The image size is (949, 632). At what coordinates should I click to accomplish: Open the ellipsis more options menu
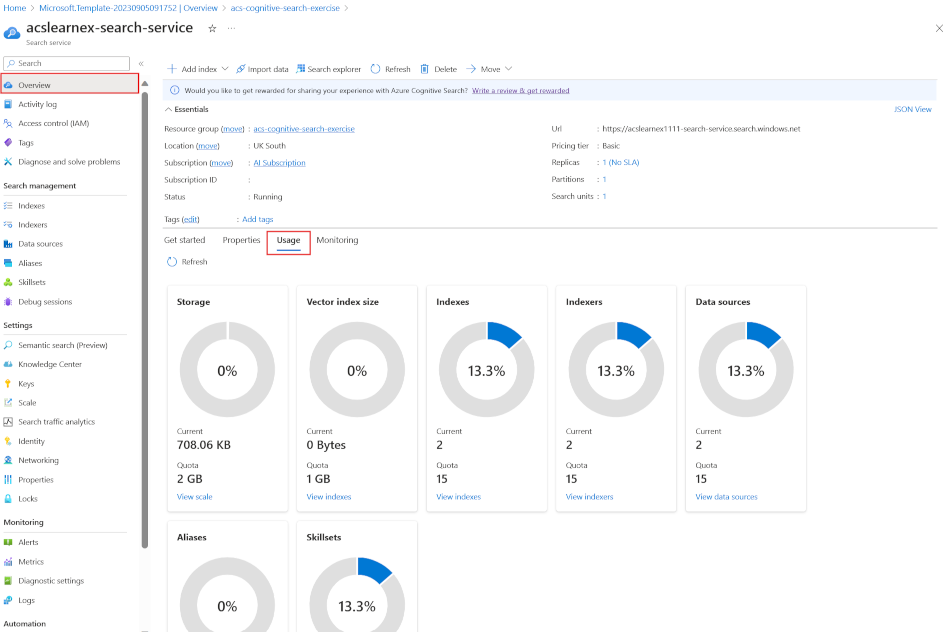coord(231,28)
